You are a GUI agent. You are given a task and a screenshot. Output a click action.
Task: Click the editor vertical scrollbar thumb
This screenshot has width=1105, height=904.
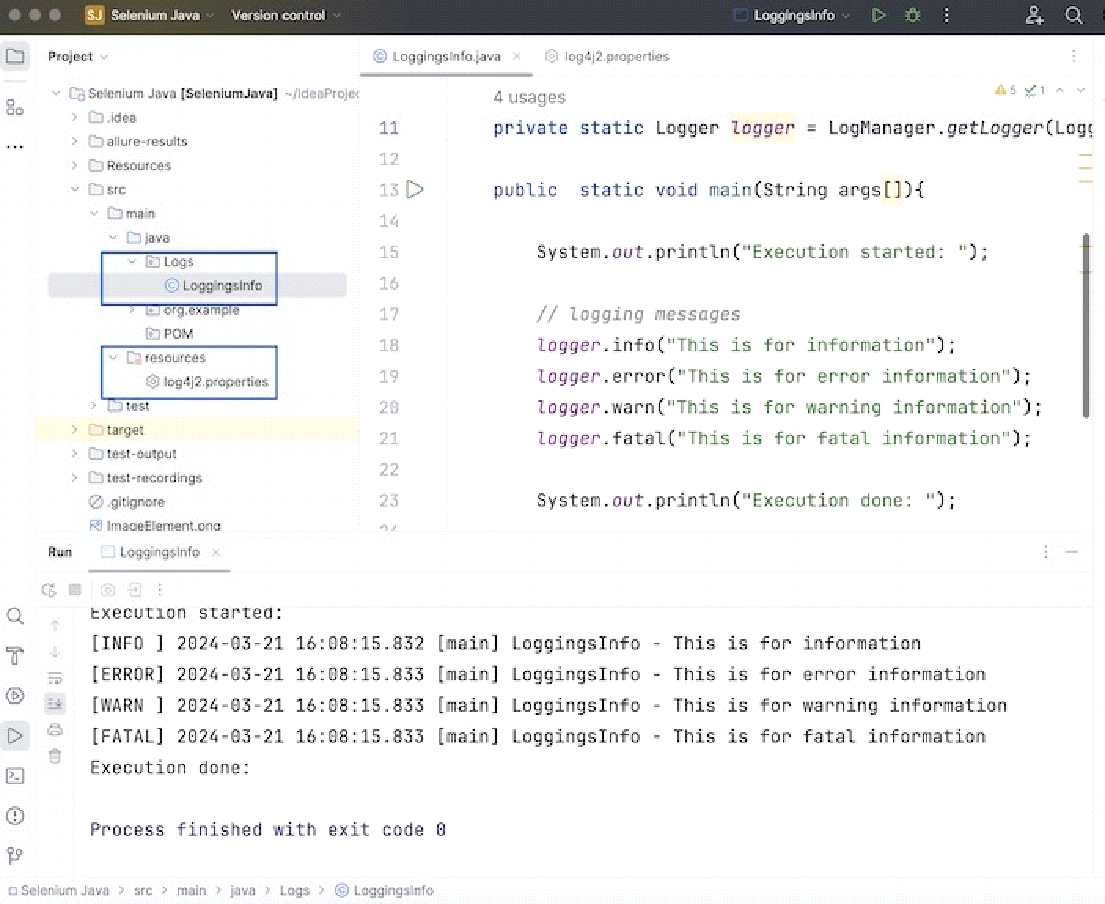point(1086,326)
